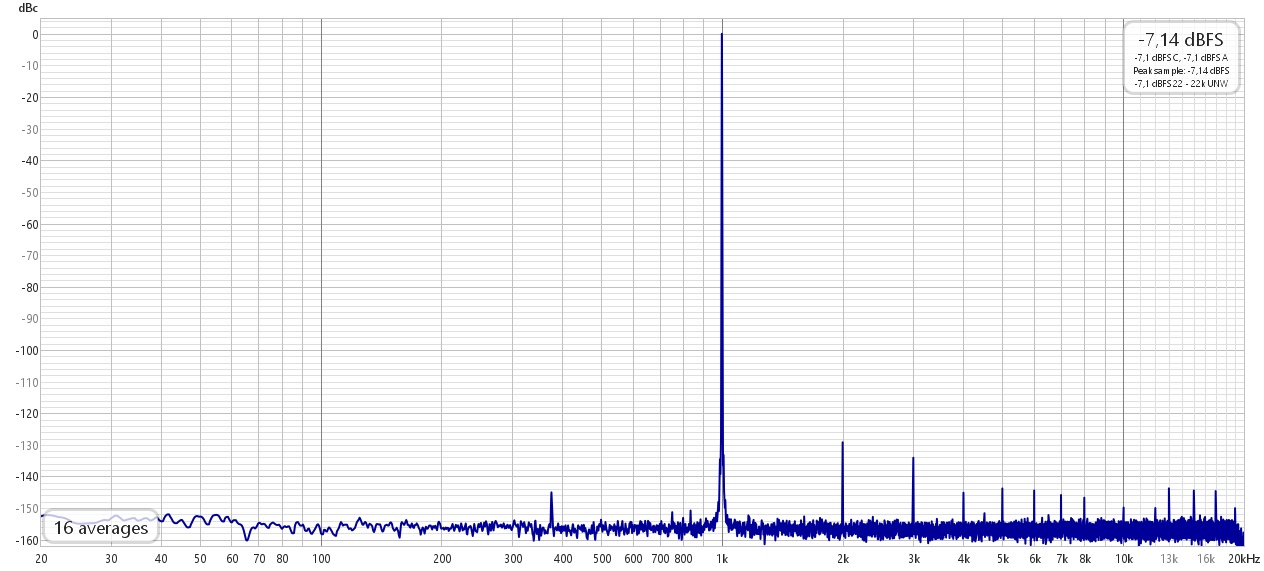Click the -140 label on the dBc axis
This screenshot has width=1264, height=571.
27,477
